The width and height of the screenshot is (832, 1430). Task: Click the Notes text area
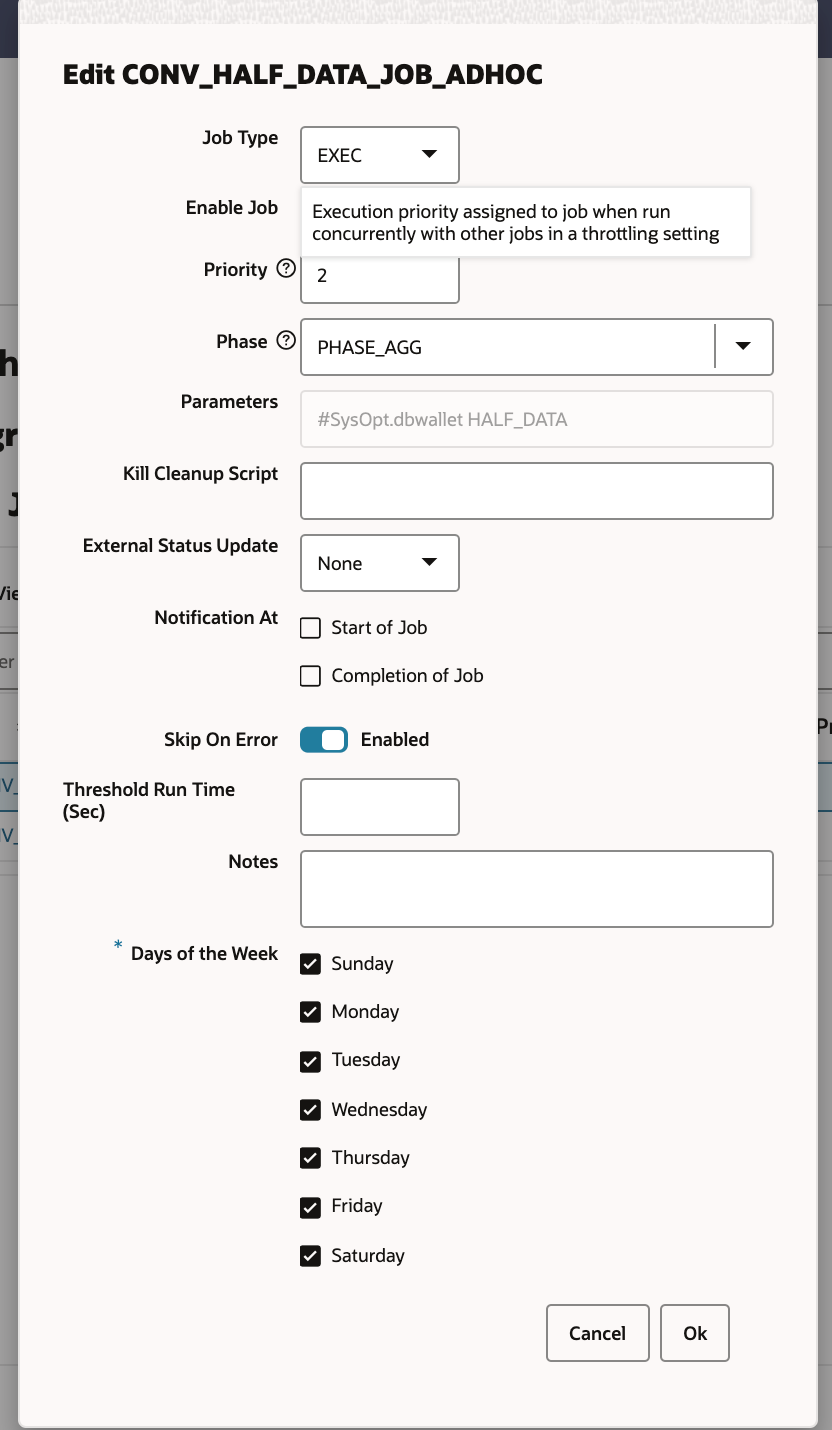click(x=537, y=889)
